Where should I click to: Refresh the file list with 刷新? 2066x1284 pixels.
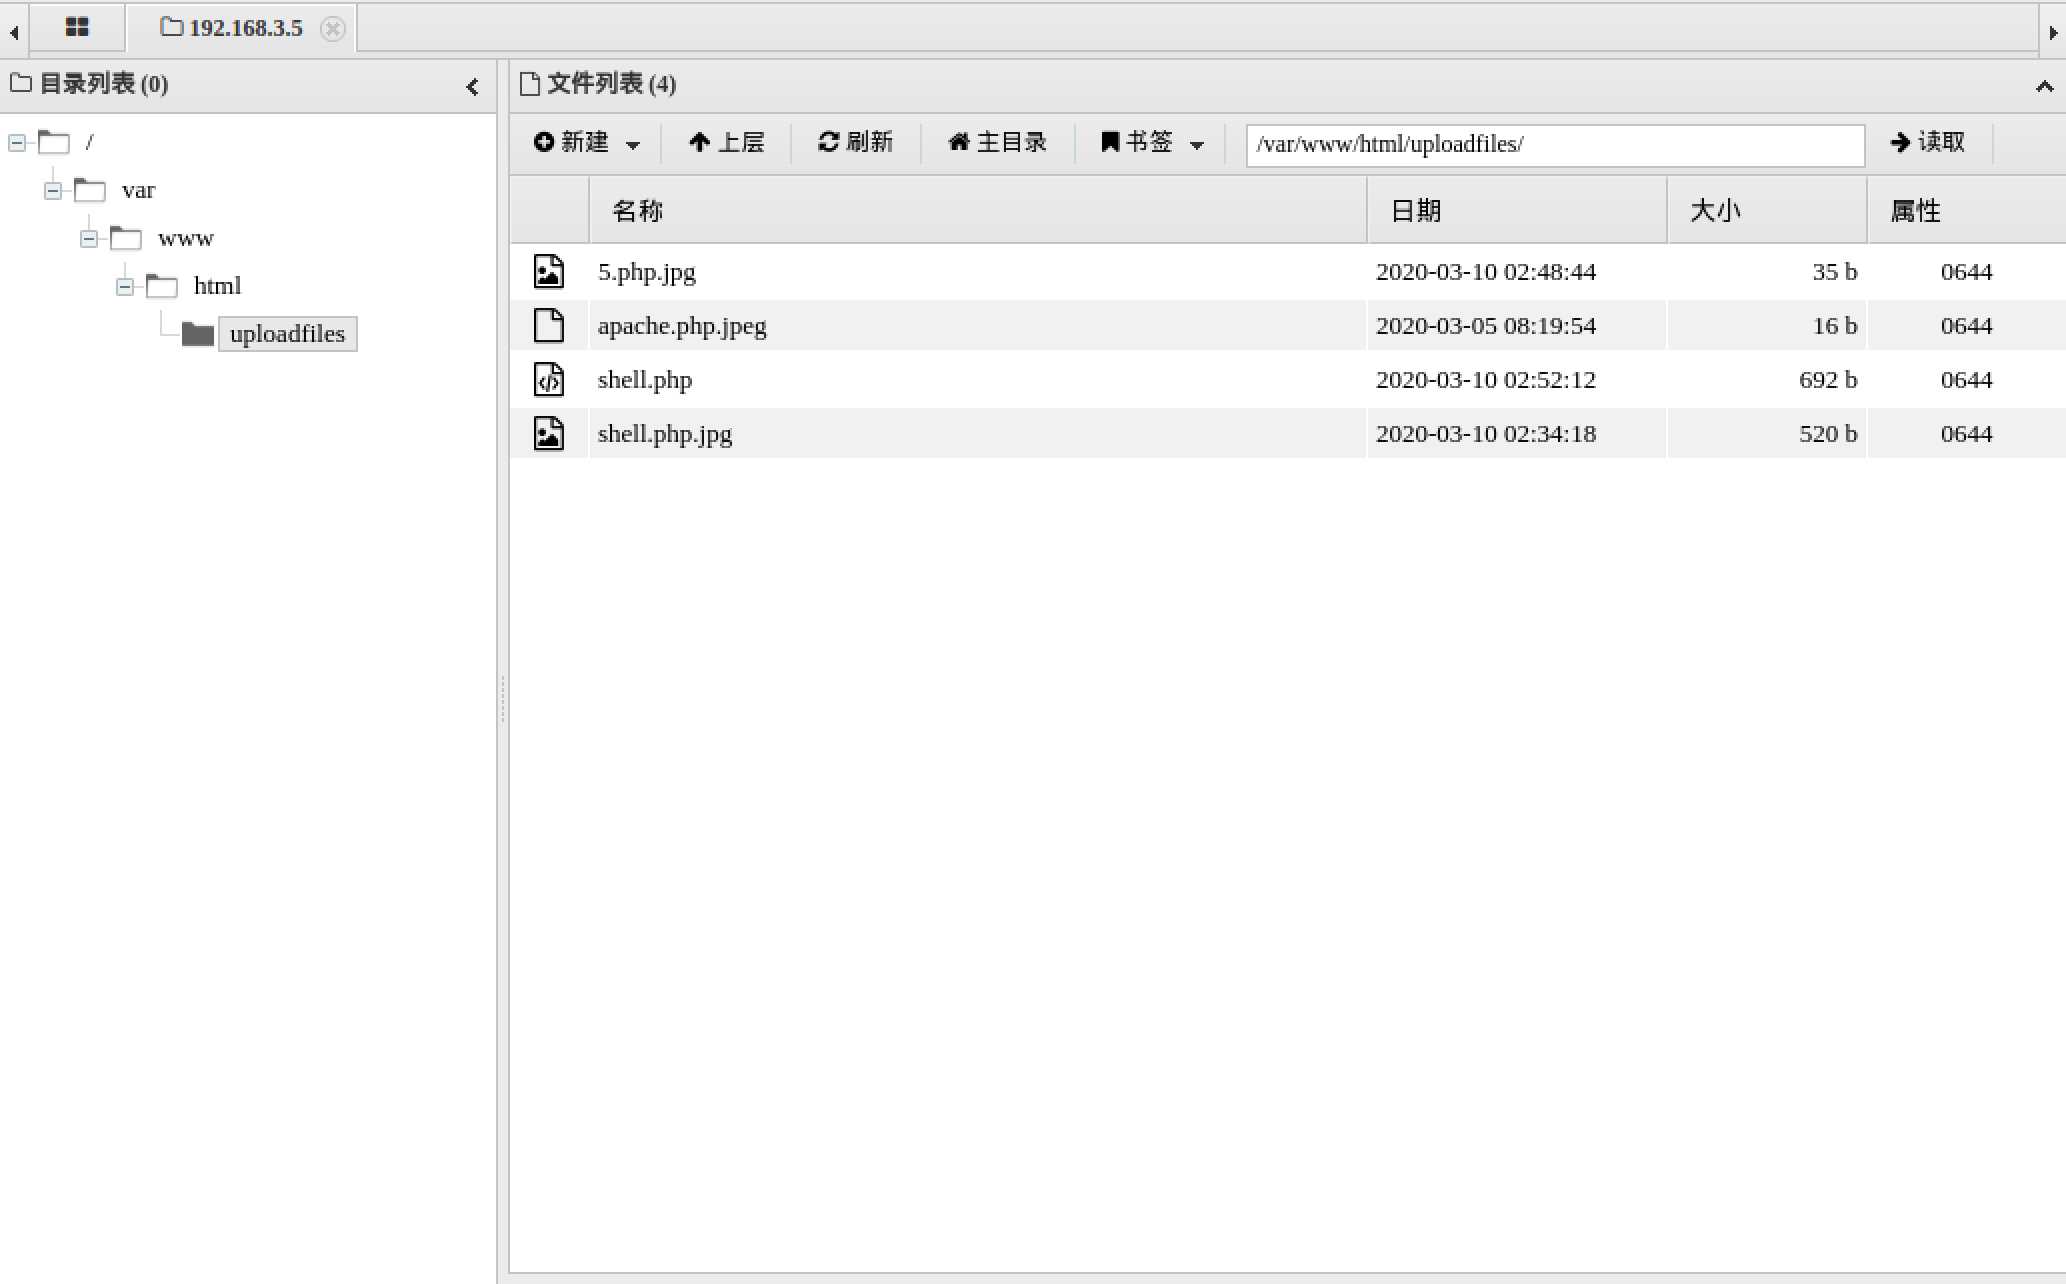pos(855,143)
